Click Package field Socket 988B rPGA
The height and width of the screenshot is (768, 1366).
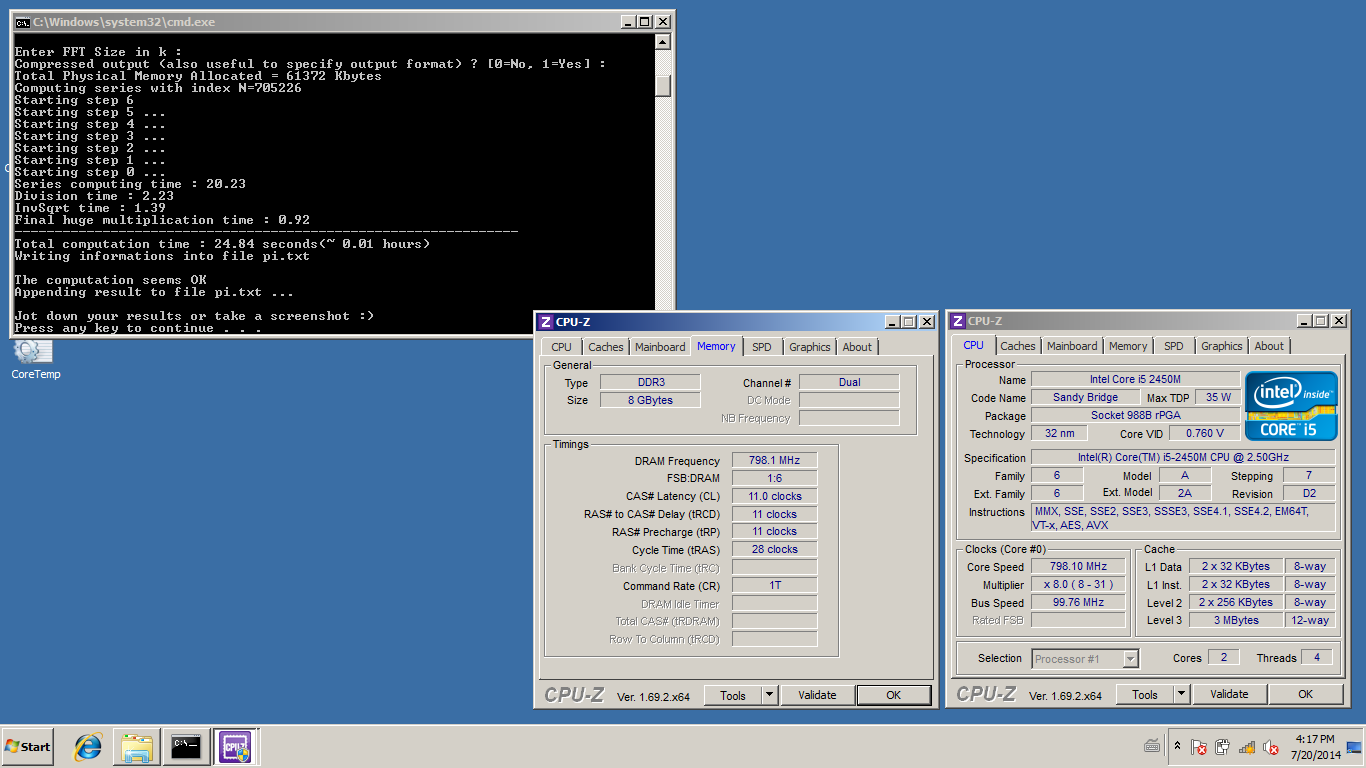pos(1135,416)
